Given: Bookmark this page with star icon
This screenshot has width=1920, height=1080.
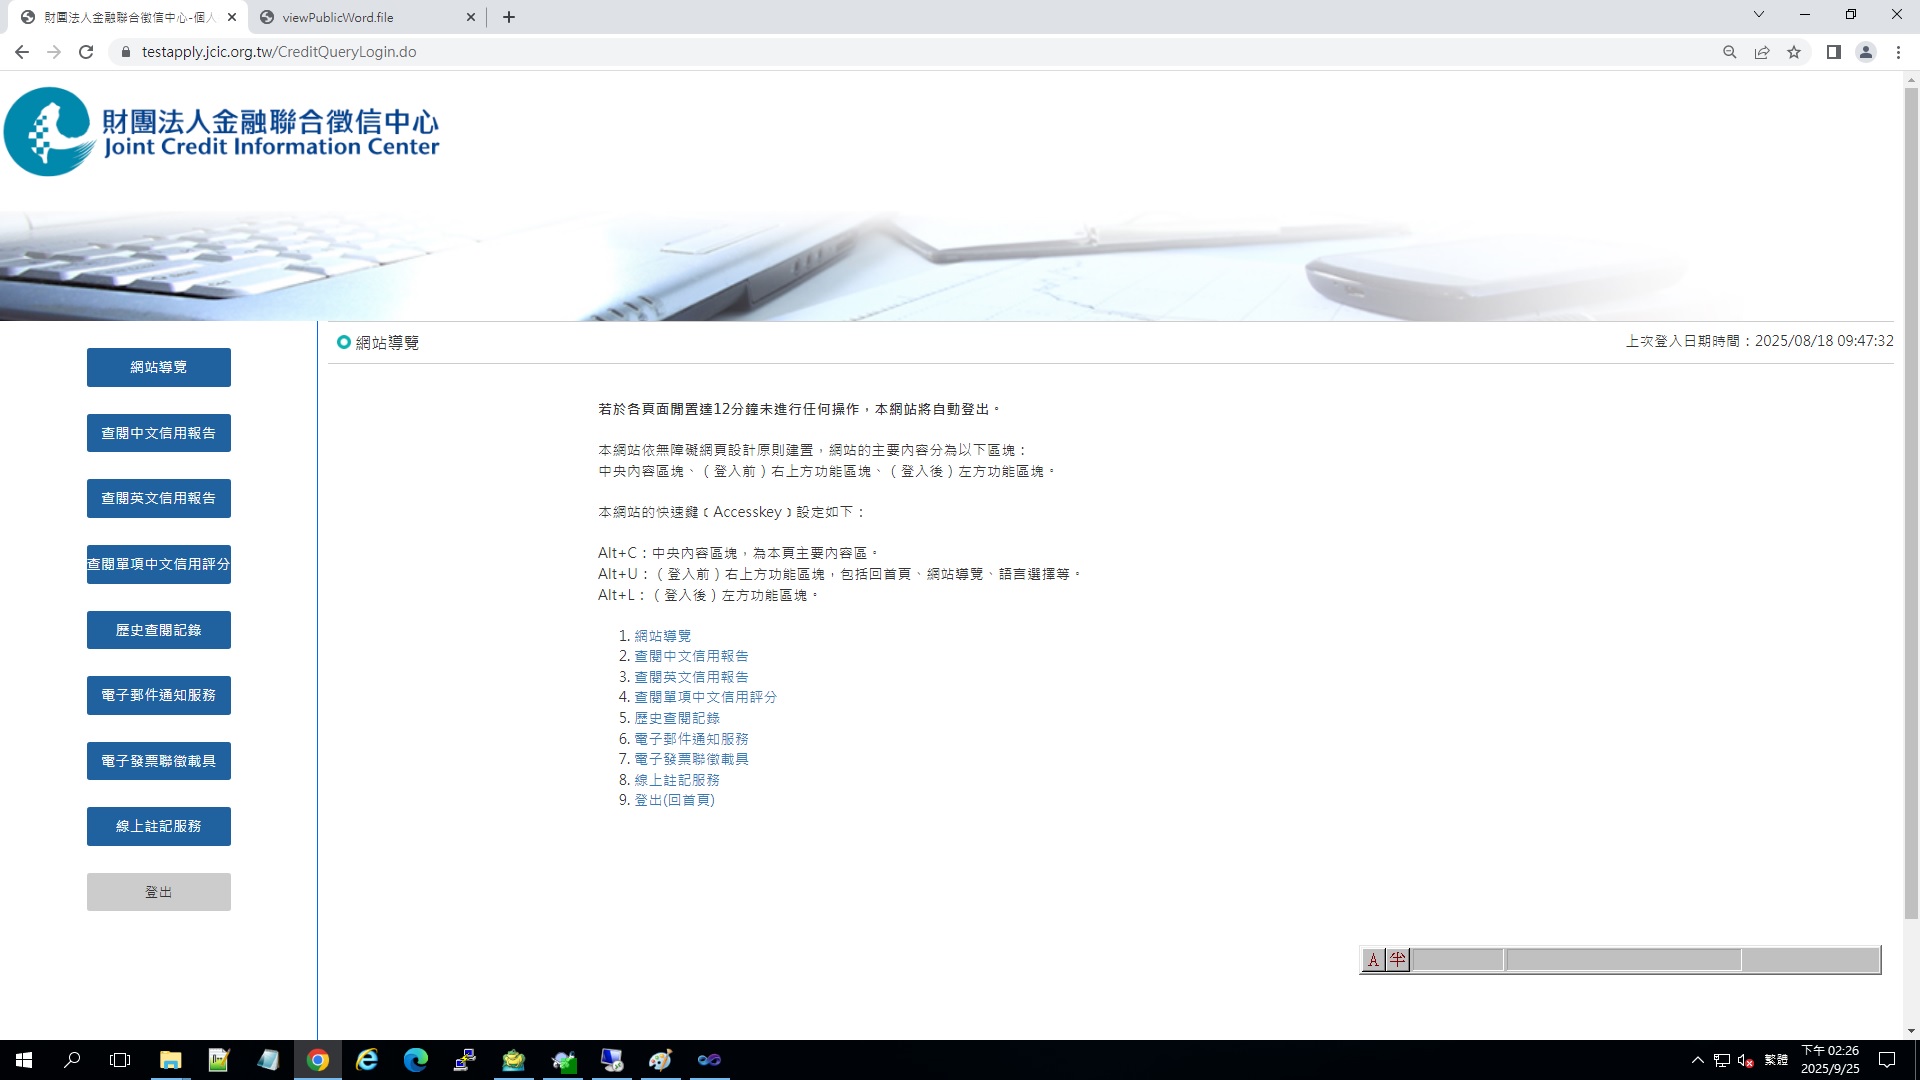Looking at the screenshot, I should click(1794, 52).
